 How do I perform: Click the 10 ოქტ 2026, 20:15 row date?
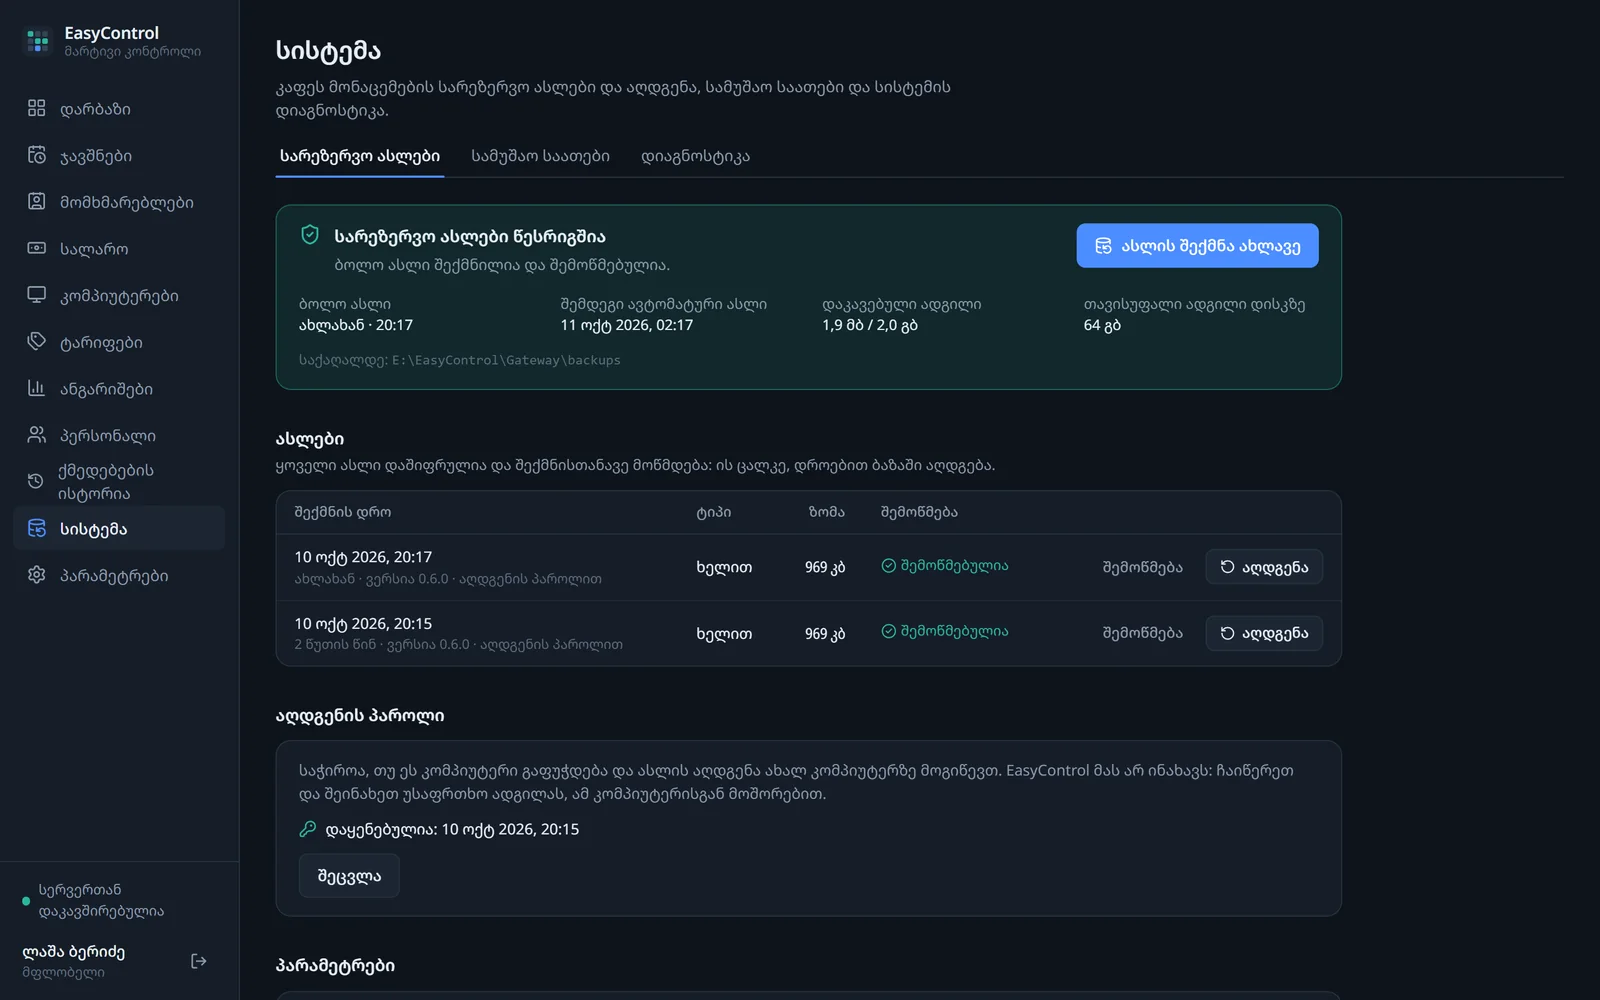pos(363,623)
